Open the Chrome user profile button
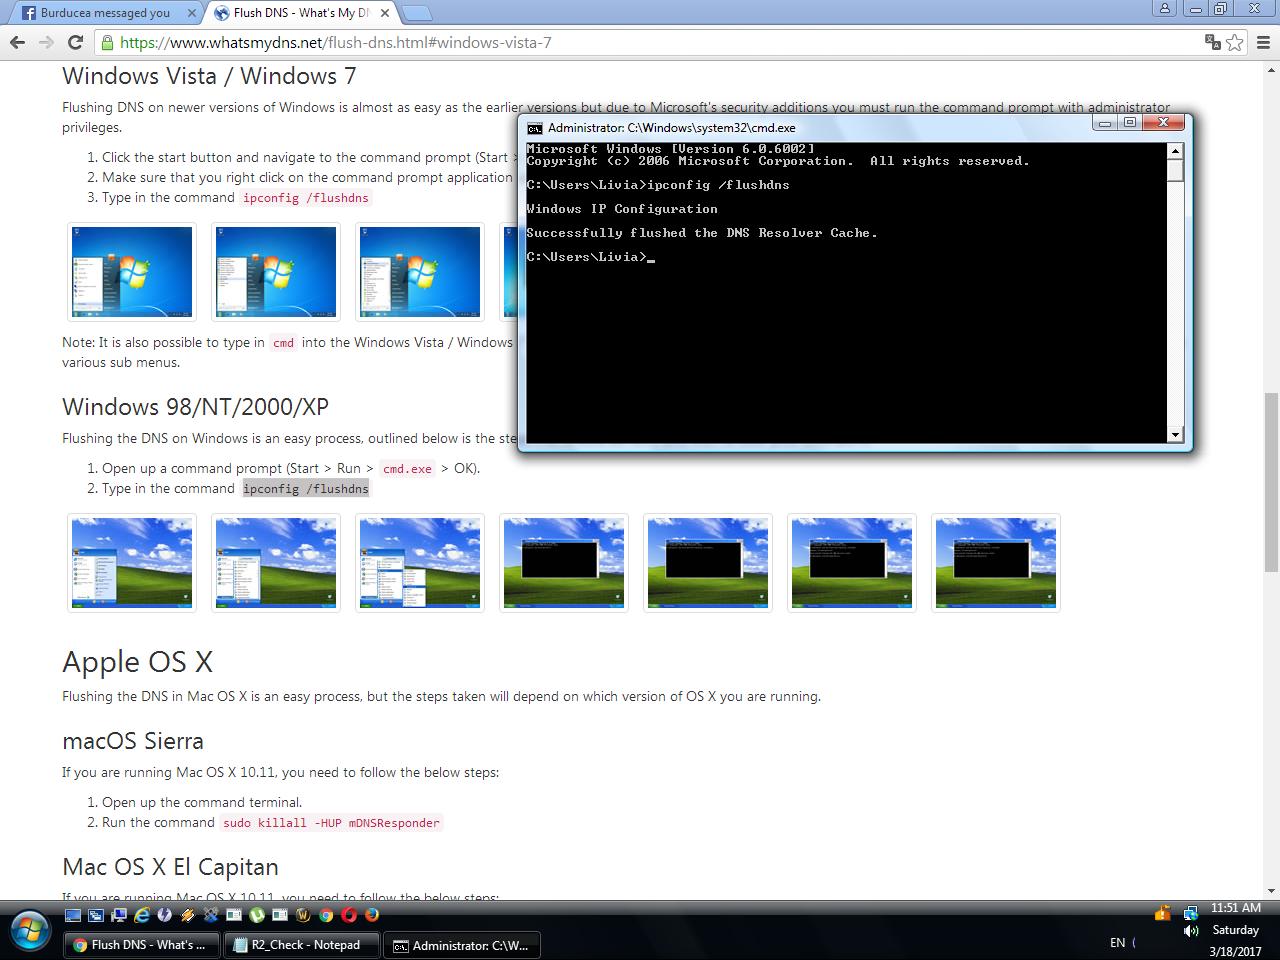 [1164, 9]
